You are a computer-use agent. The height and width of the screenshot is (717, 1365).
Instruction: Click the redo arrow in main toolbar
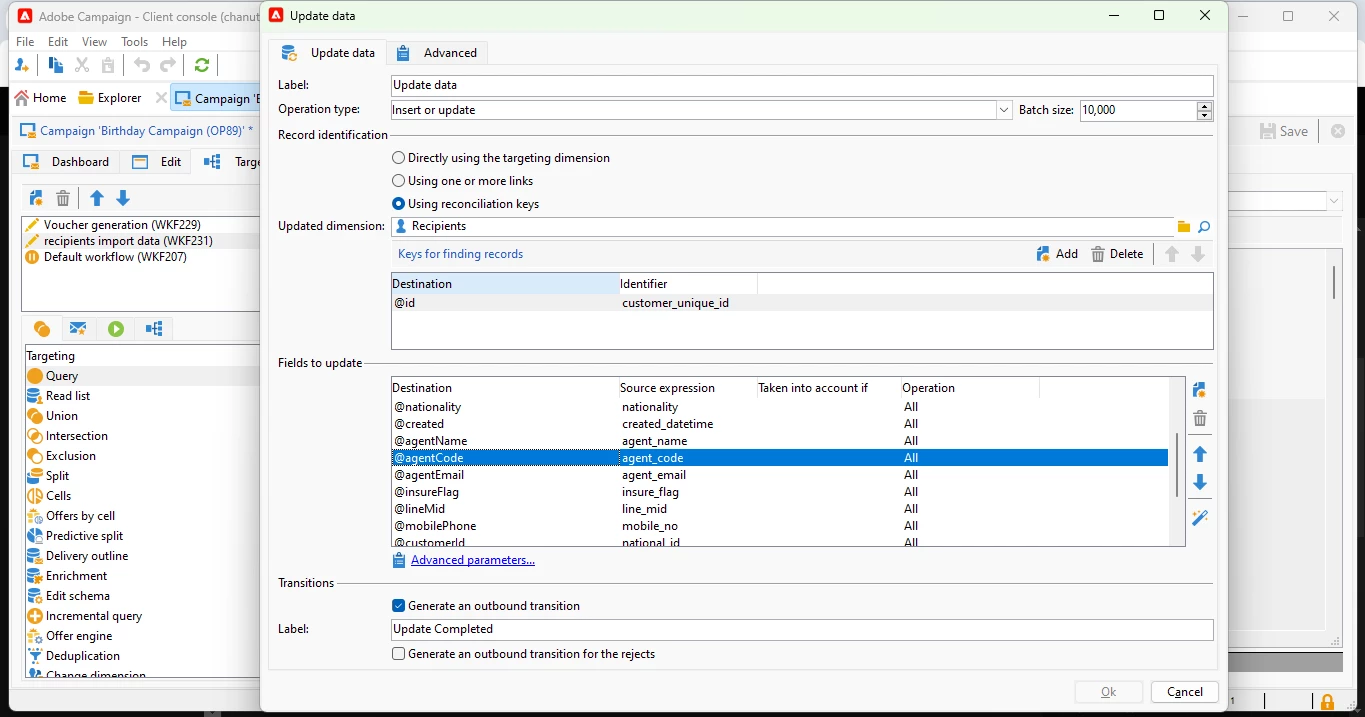click(x=168, y=65)
